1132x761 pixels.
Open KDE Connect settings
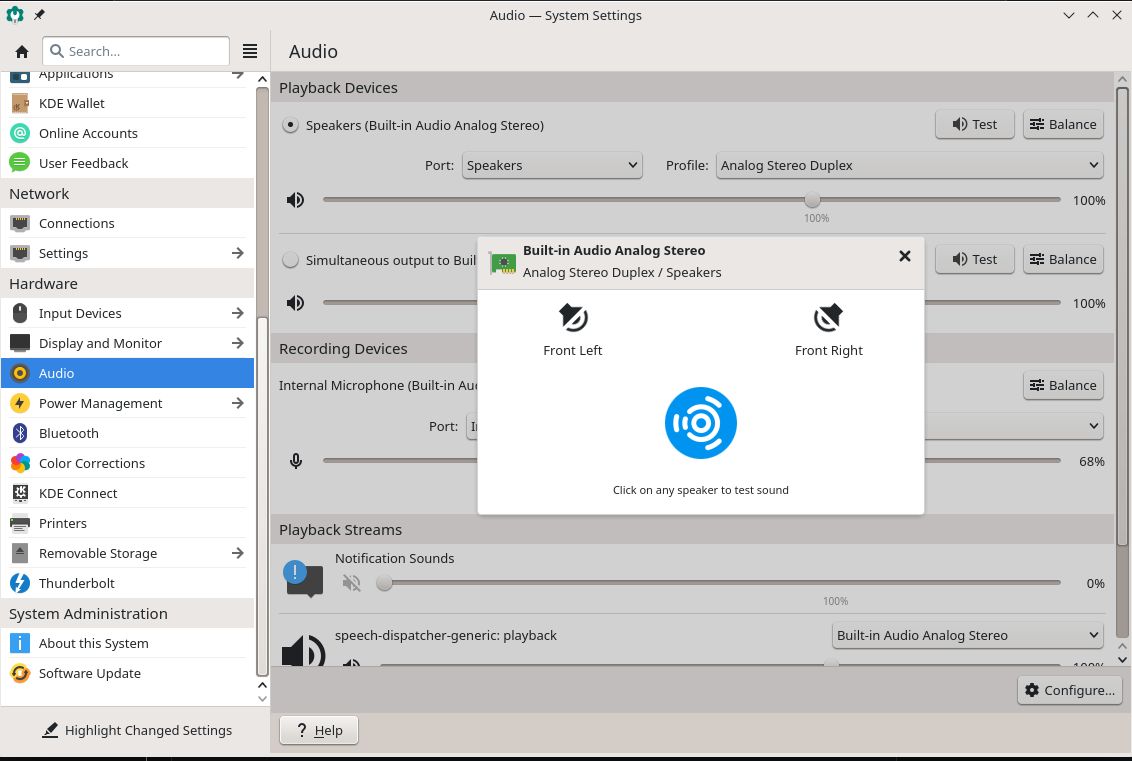(x=128, y=493)
